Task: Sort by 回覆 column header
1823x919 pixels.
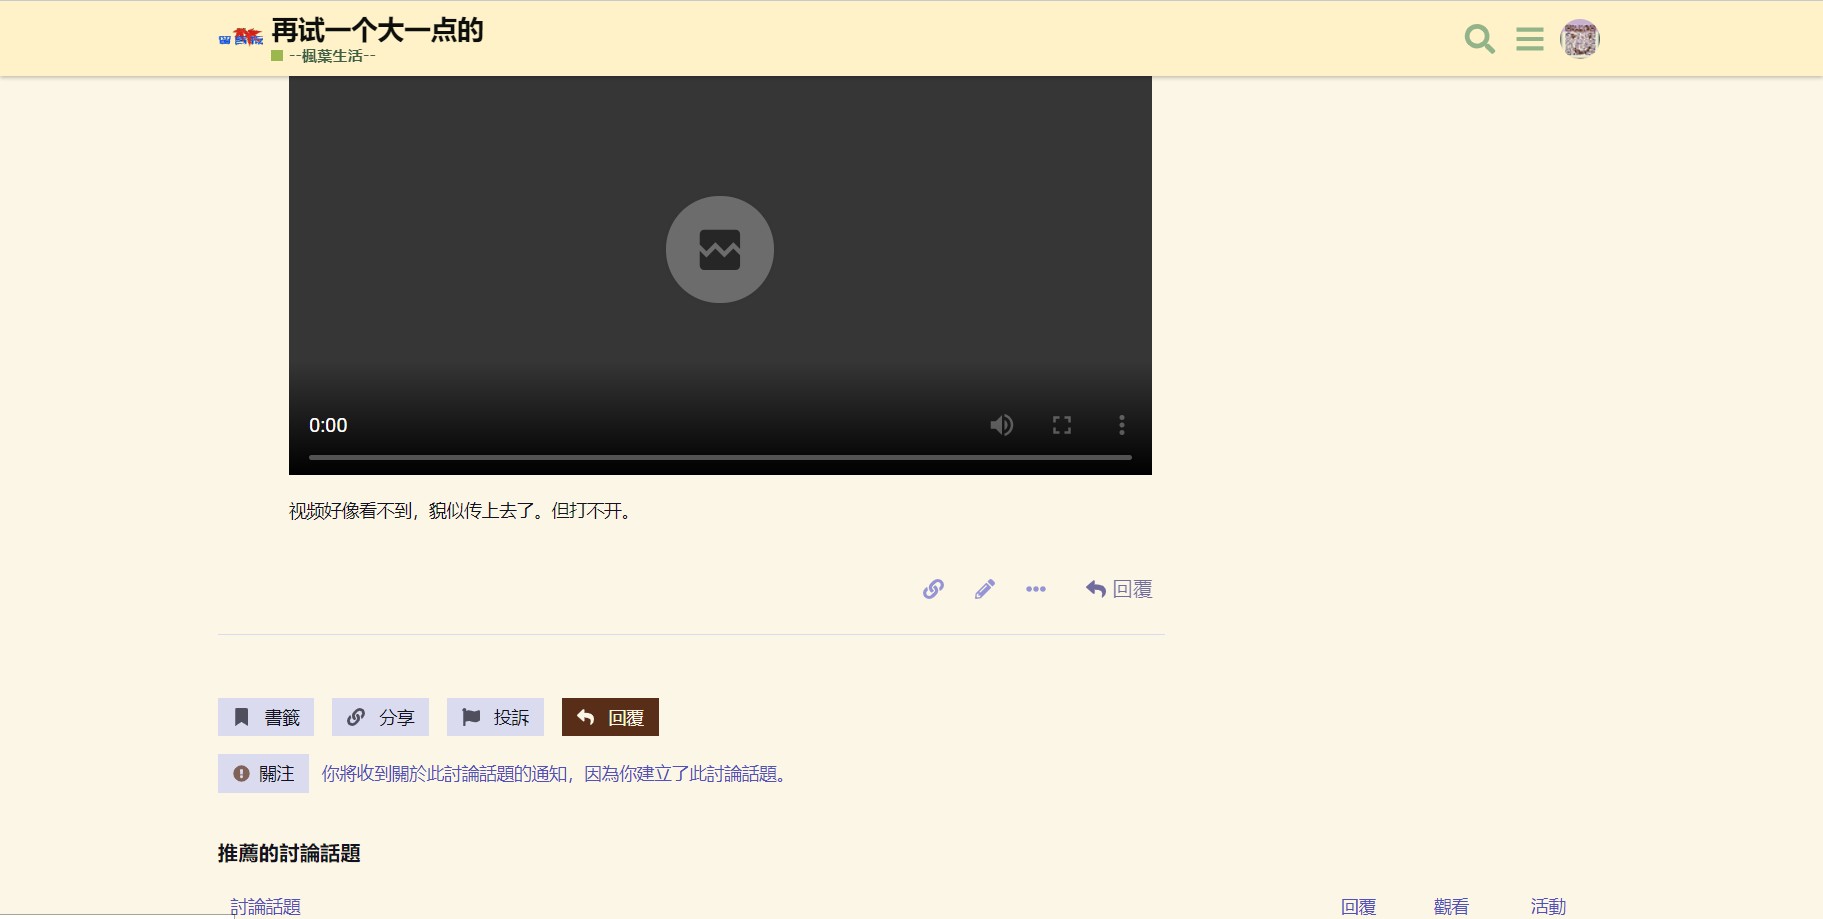Action: coord(1358,907)
